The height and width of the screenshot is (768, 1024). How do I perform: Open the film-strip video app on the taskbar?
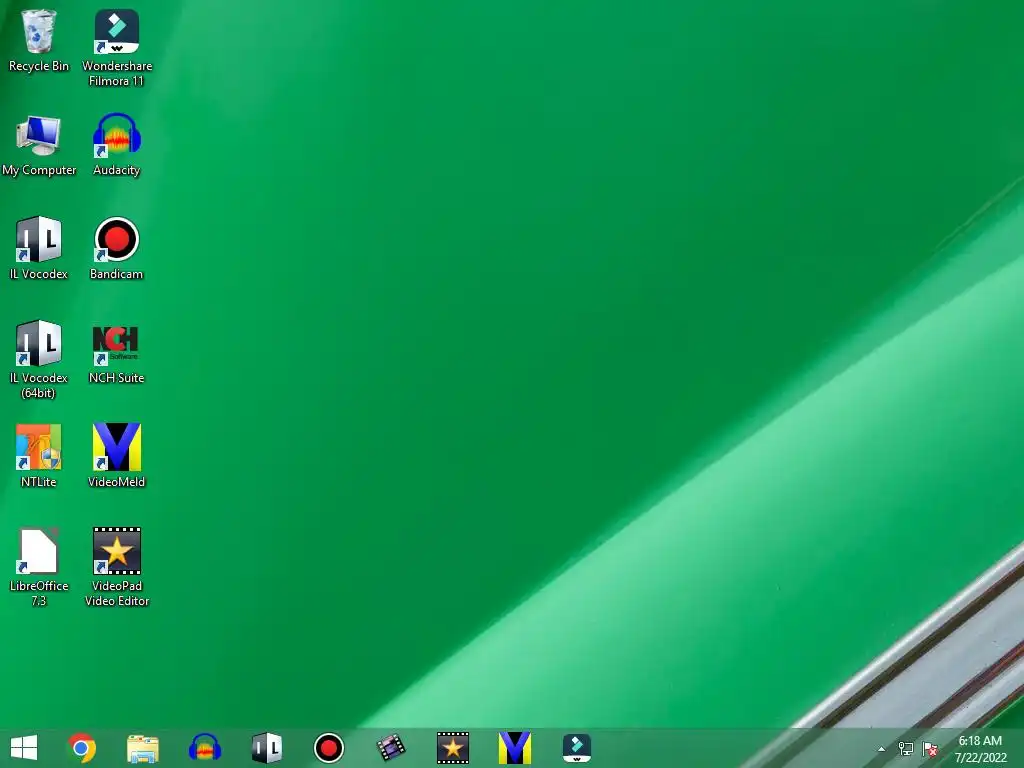click(391, 748)
